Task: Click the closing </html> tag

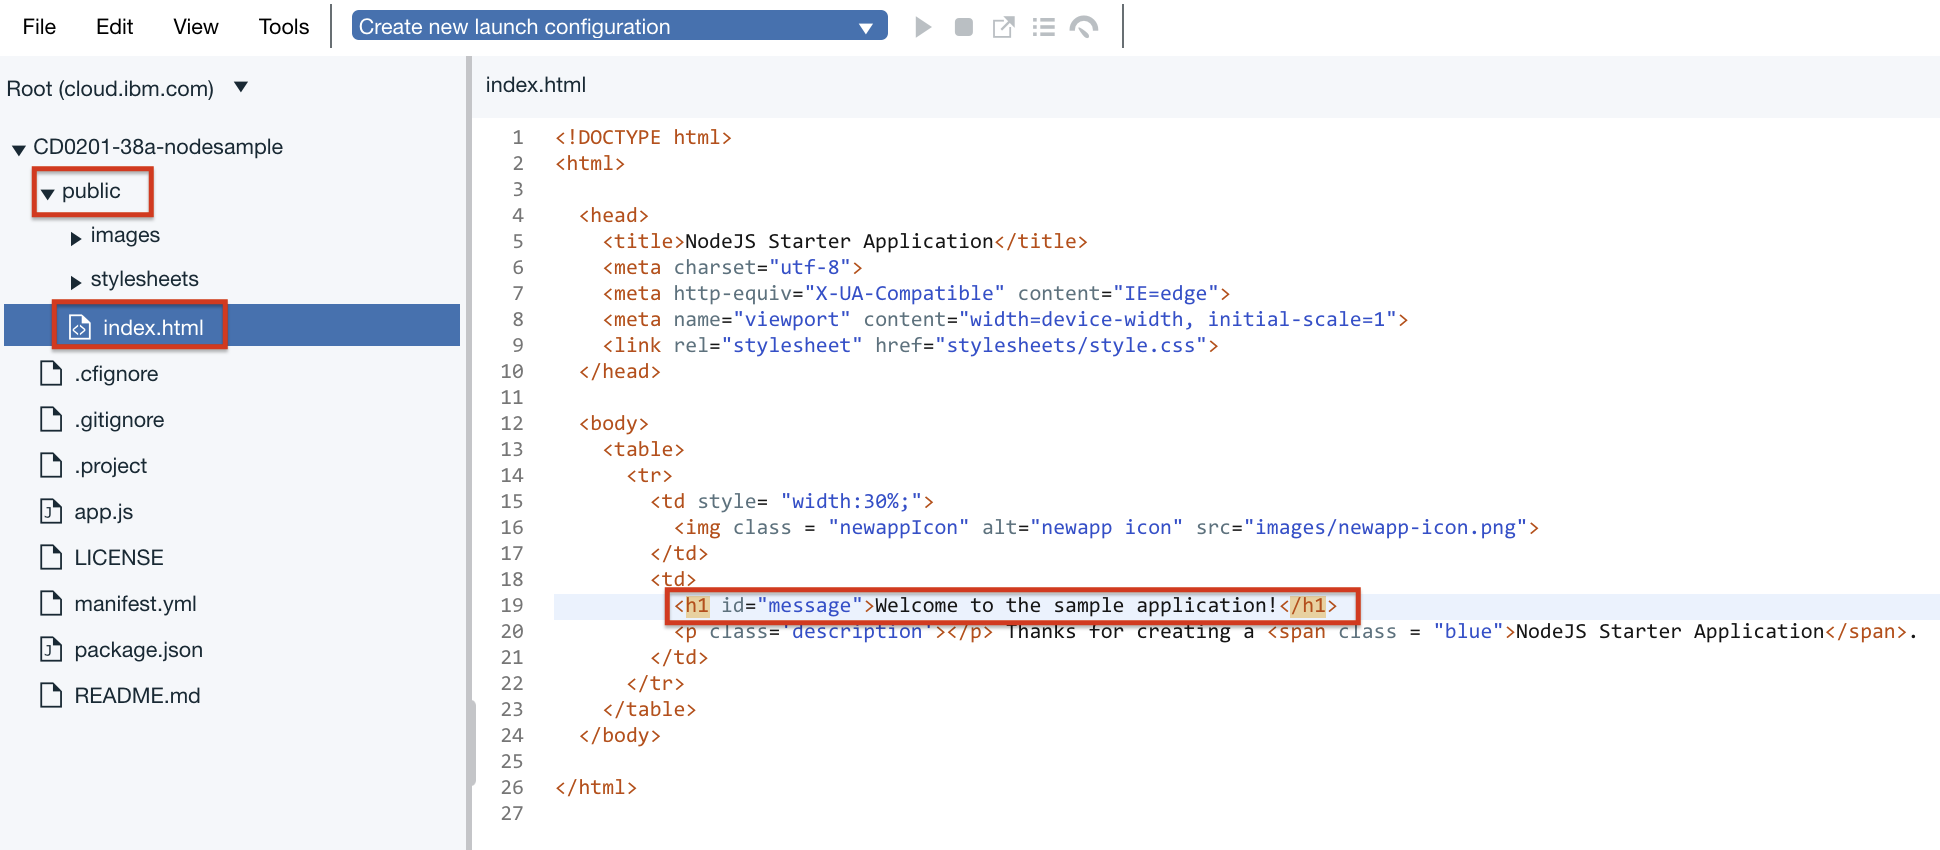Action: click(596, 787)
